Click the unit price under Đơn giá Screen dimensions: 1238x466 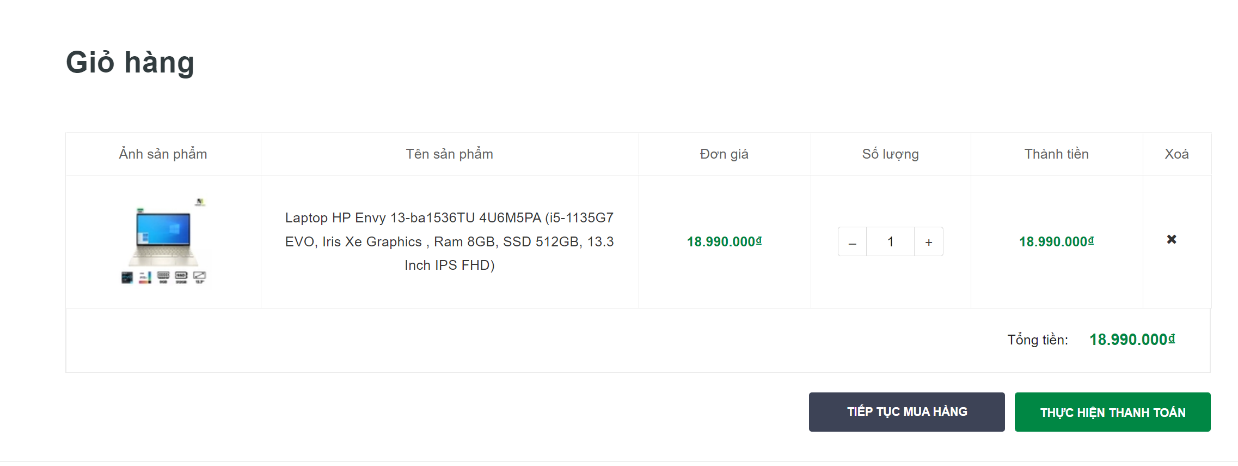coord(724,241)
